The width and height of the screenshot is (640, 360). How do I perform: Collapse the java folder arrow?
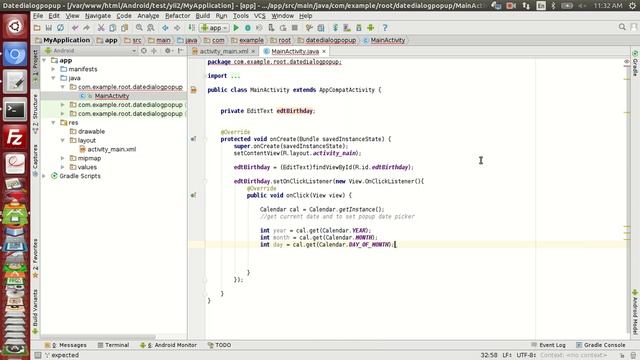(53, 78)
